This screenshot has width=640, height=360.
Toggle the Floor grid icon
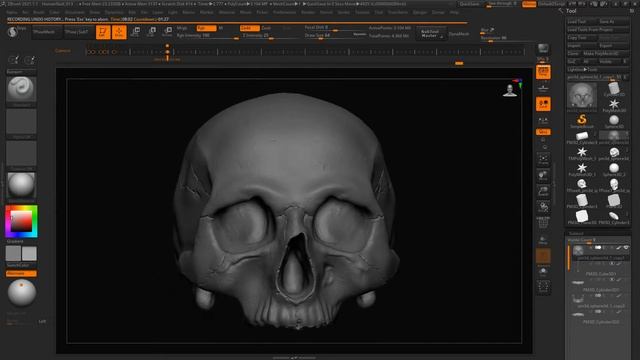[x=543, y=88]
